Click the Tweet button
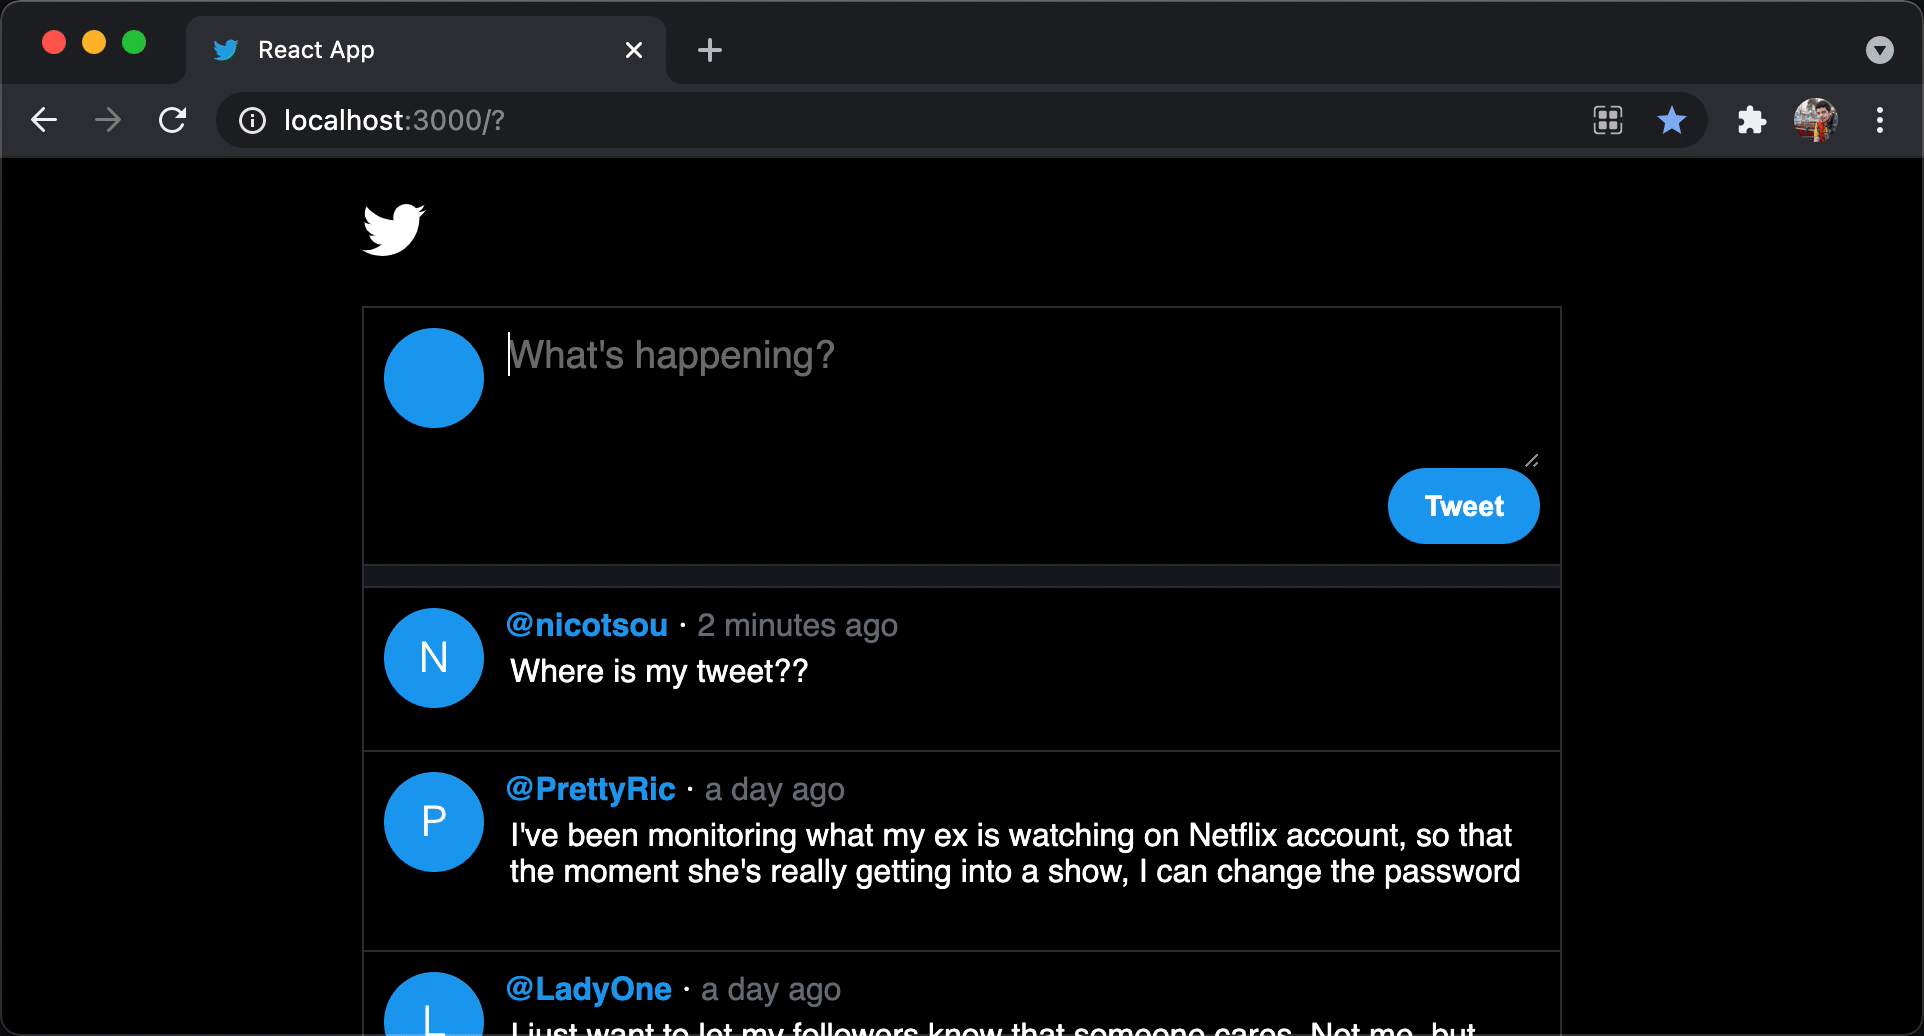 point(1463,505)
